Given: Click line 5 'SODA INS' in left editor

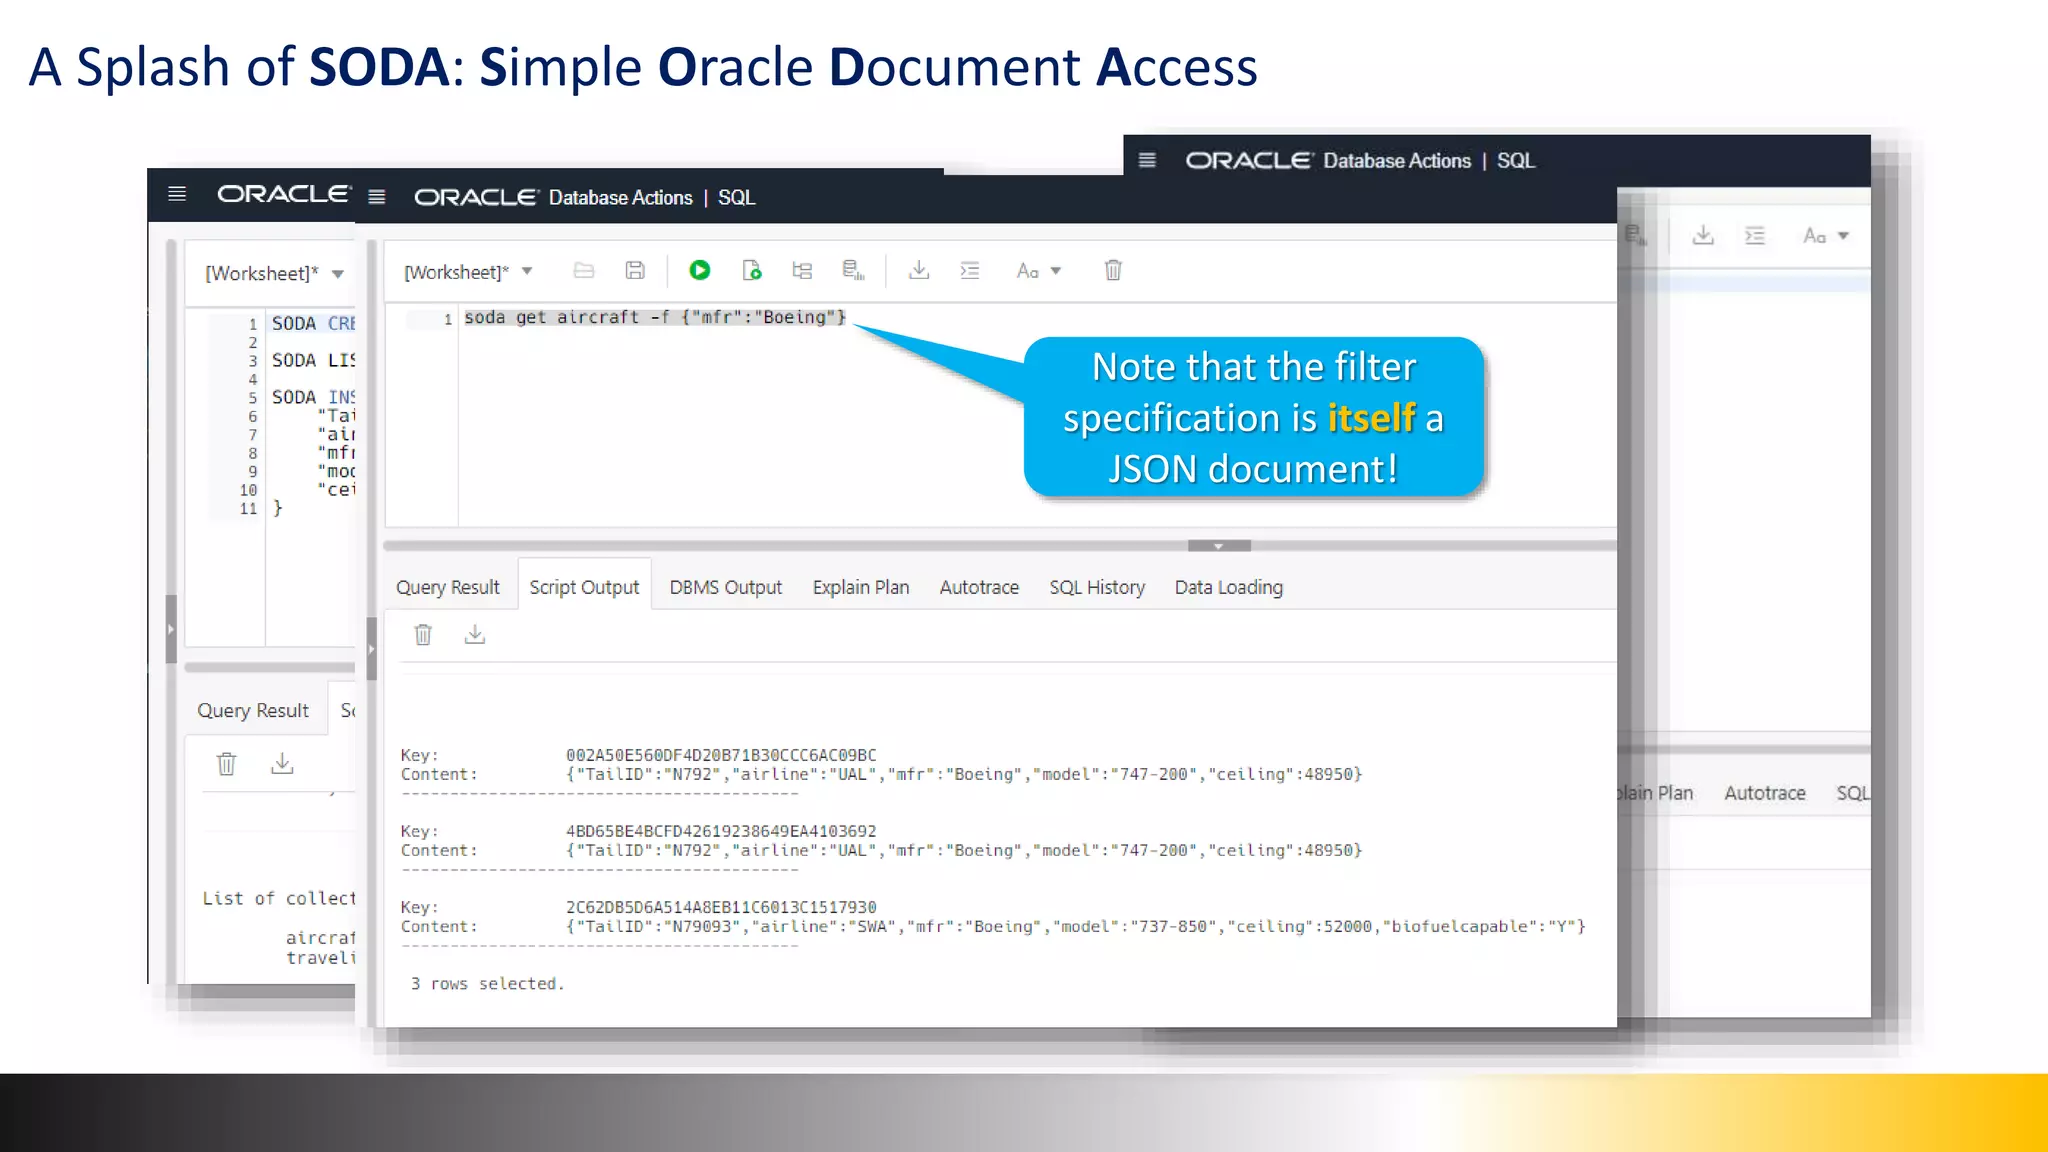Looking at the screenshot, I should pyautogui.click(x=313, y=397).
